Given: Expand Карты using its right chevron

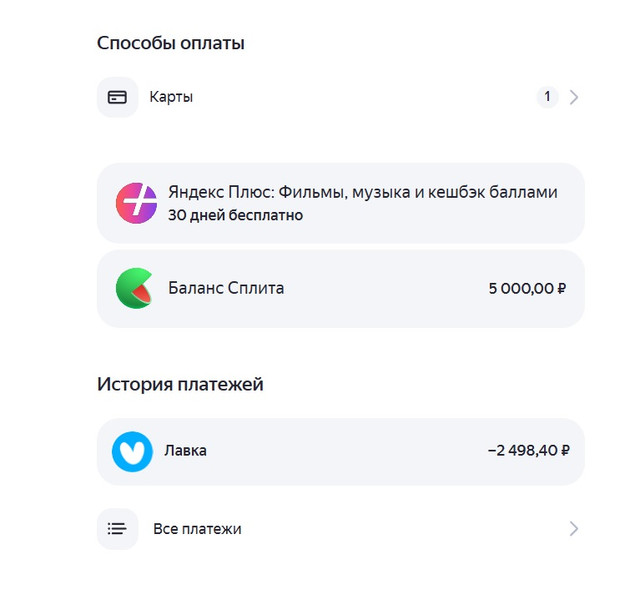Looking at the screenshot, I should [574, 97].
